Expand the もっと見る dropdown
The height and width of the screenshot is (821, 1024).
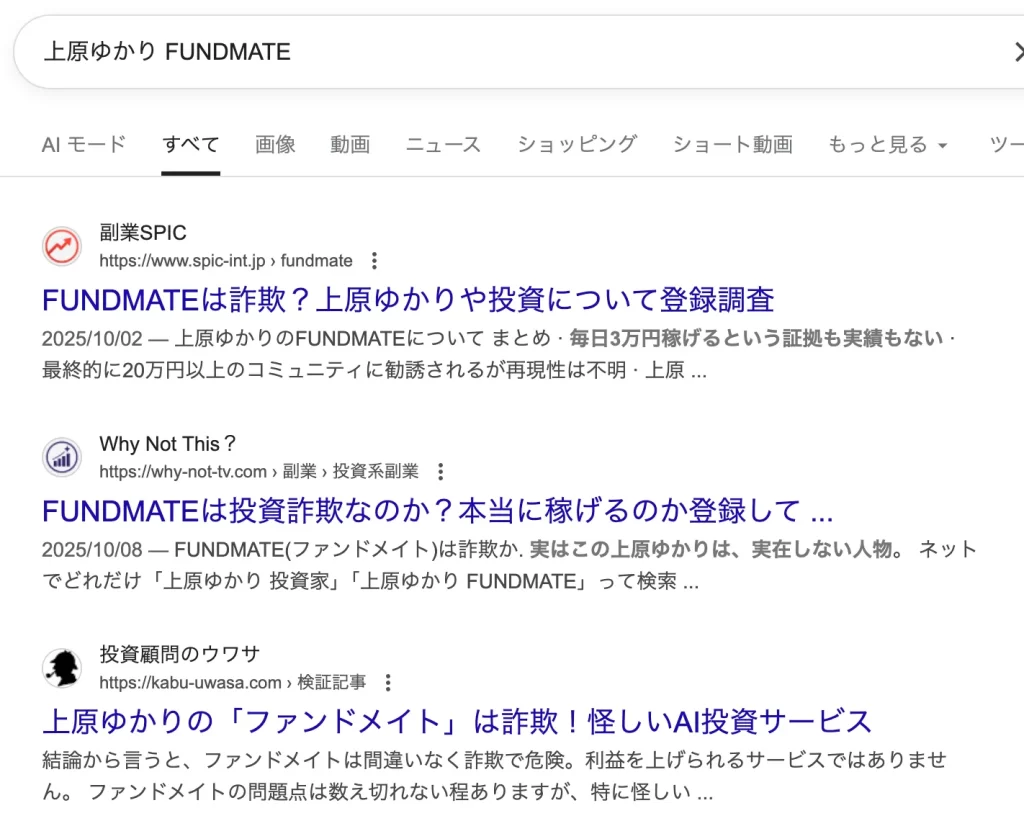point(888,144)
